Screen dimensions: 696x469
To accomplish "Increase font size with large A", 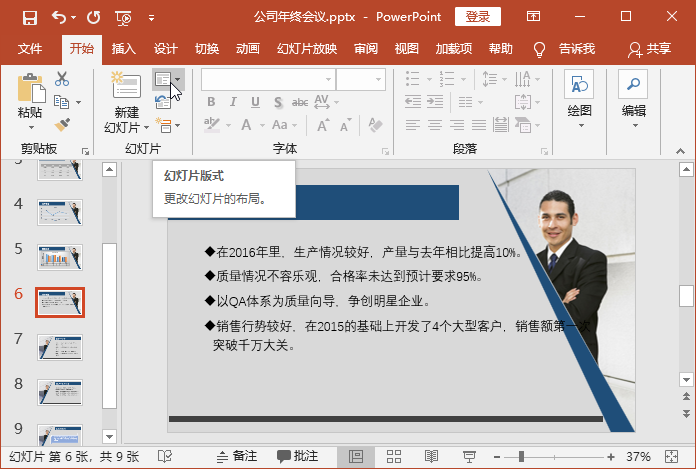I will 323,126.
